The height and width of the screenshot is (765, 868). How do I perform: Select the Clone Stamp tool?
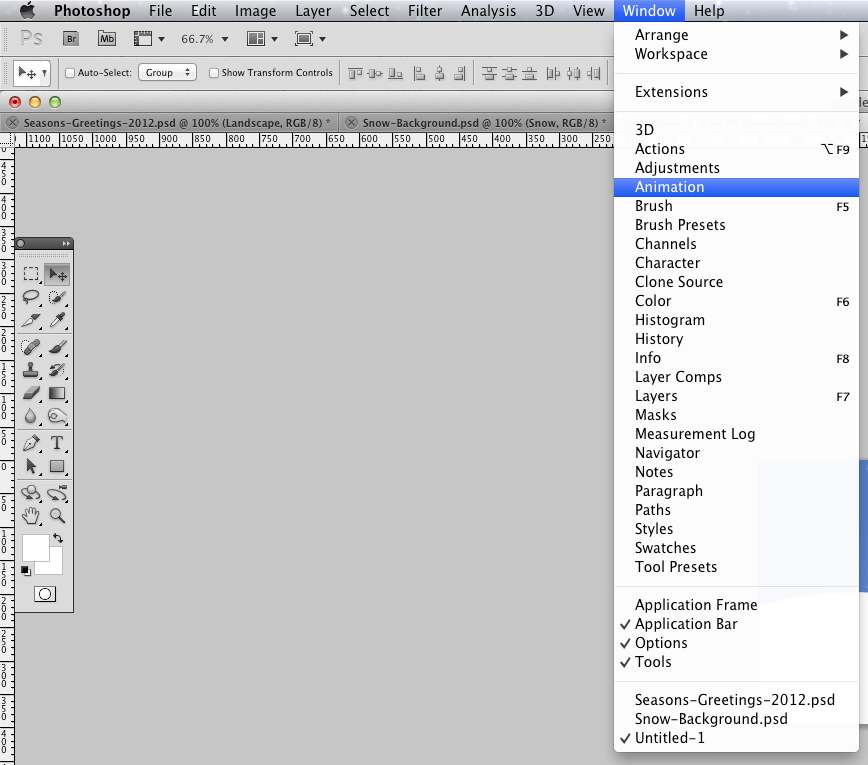31,370
